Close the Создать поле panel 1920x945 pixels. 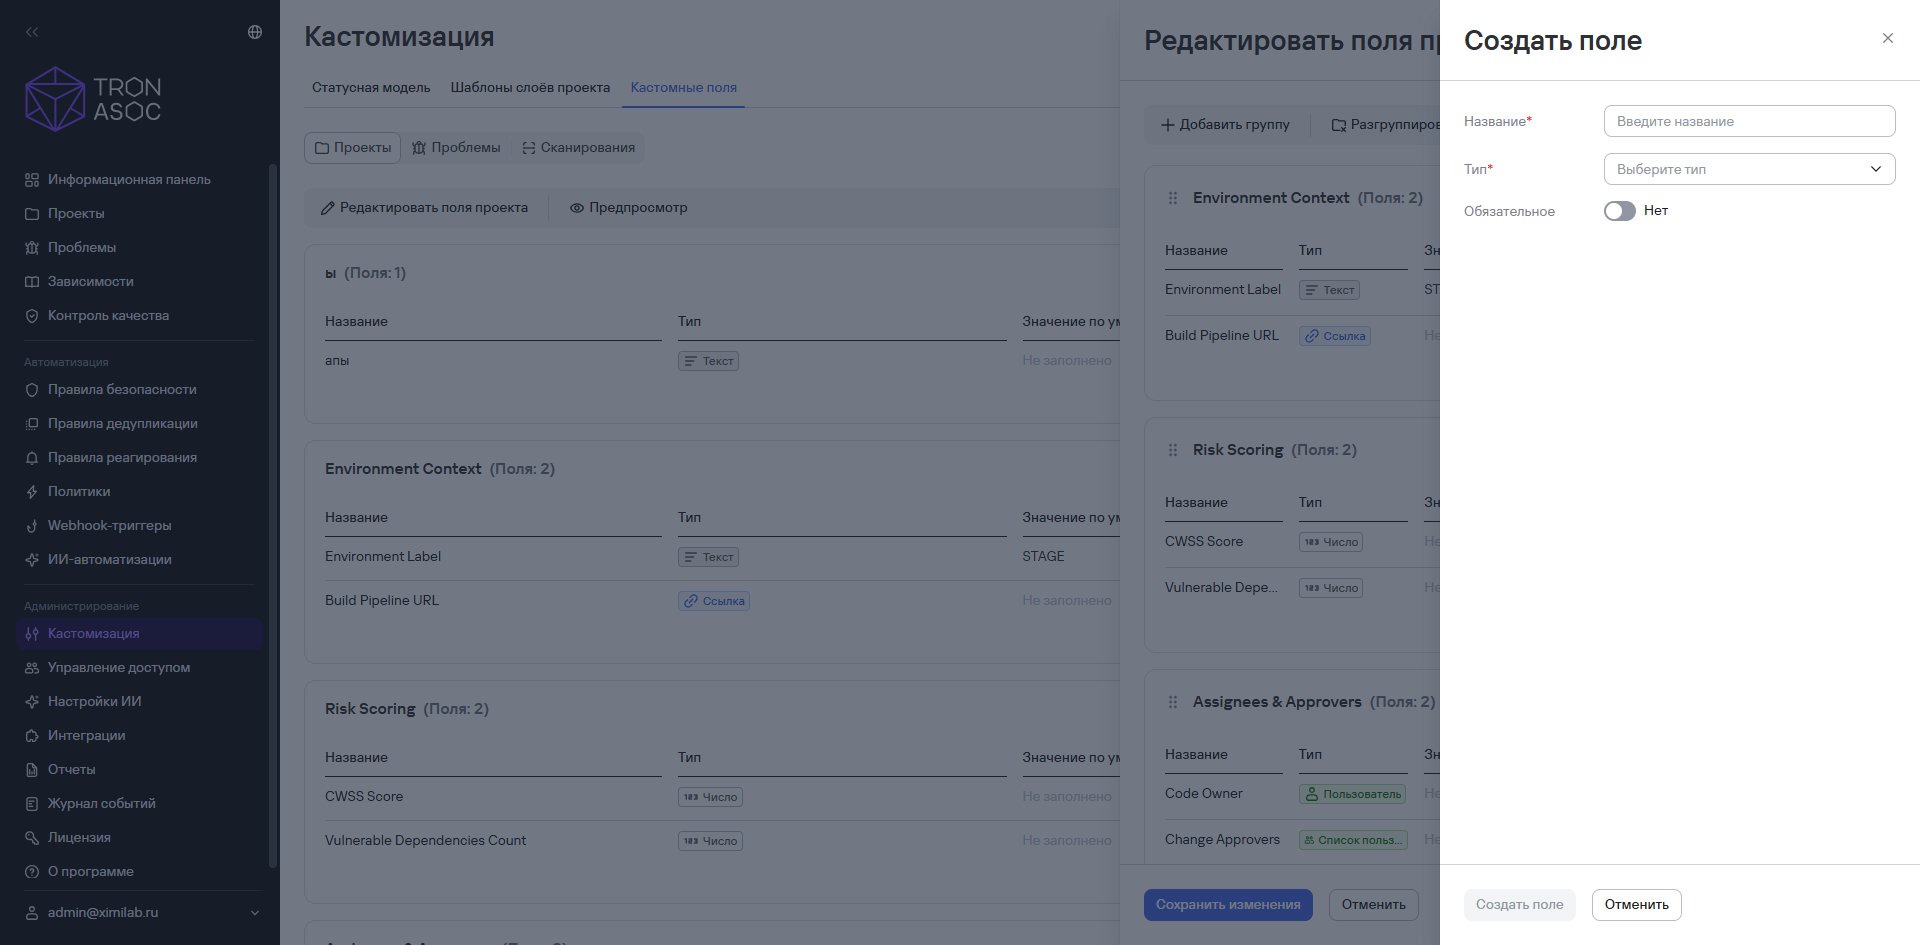(x=1888, y=38)
